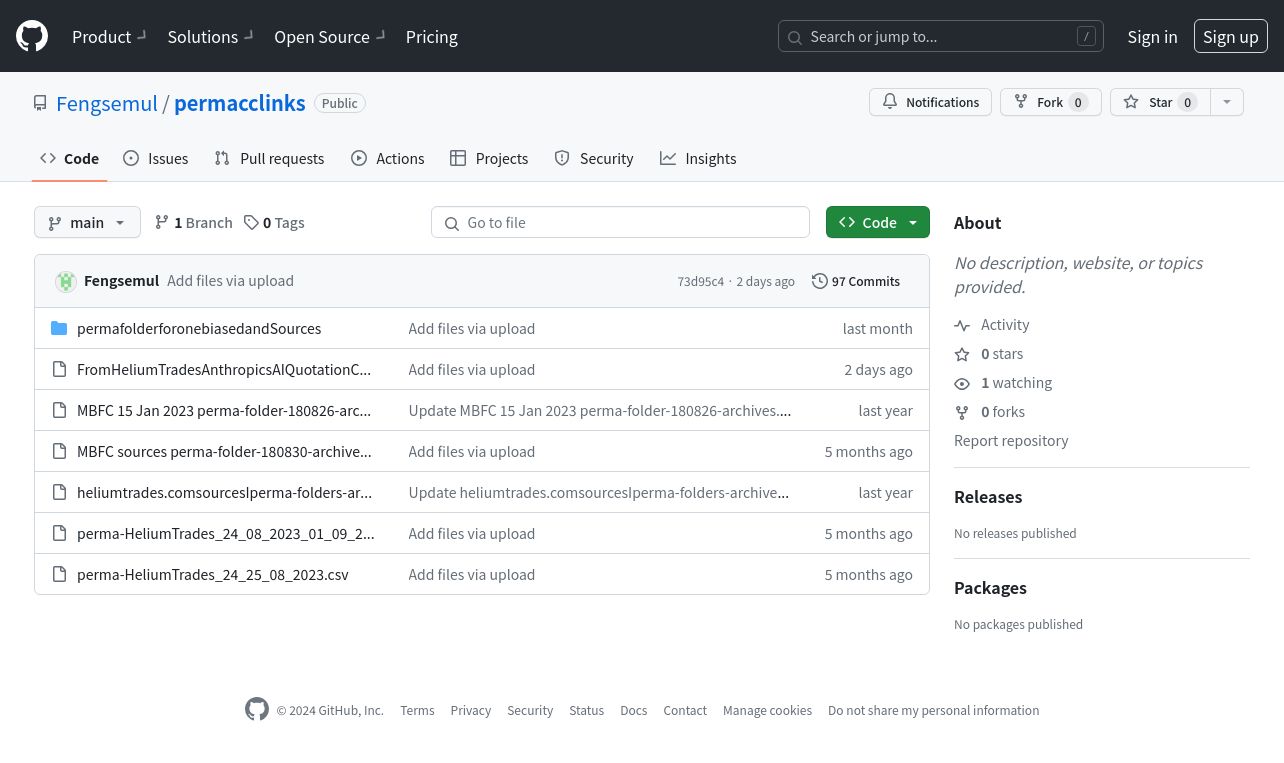This screenshot has width=1284, height=763.
Task: Switch to the Issues tab
Action: coord(155,158)
